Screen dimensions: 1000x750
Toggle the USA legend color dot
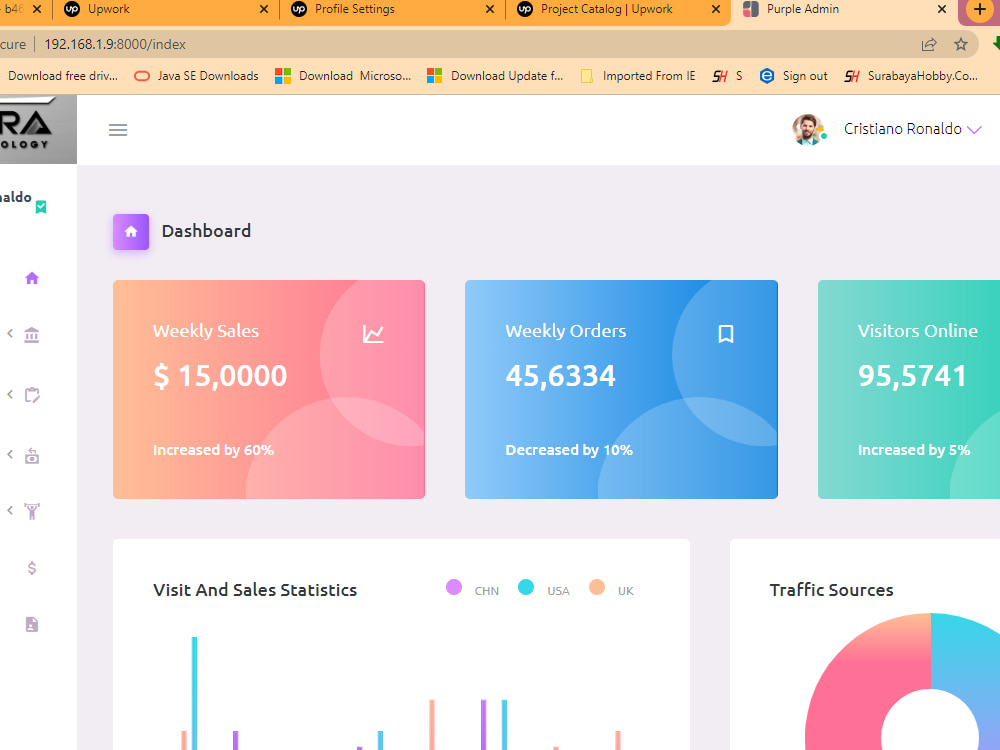tap(526, 587)
